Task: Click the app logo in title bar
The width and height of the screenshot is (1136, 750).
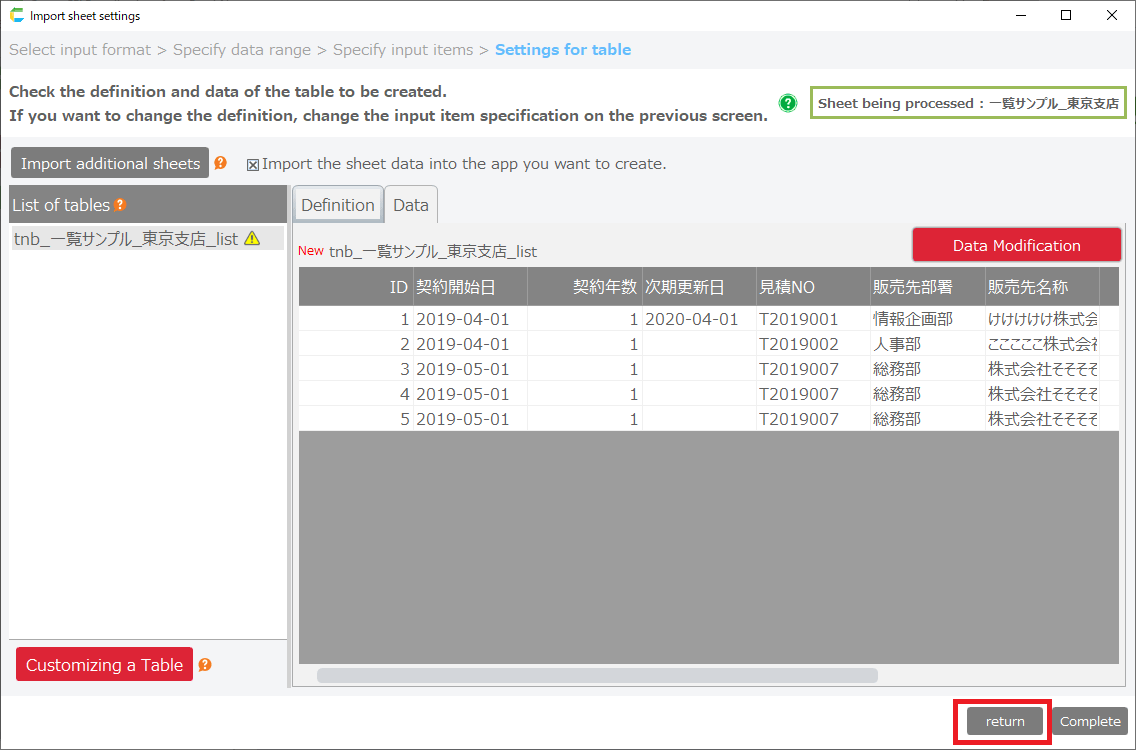Action: tap(16, 16)
